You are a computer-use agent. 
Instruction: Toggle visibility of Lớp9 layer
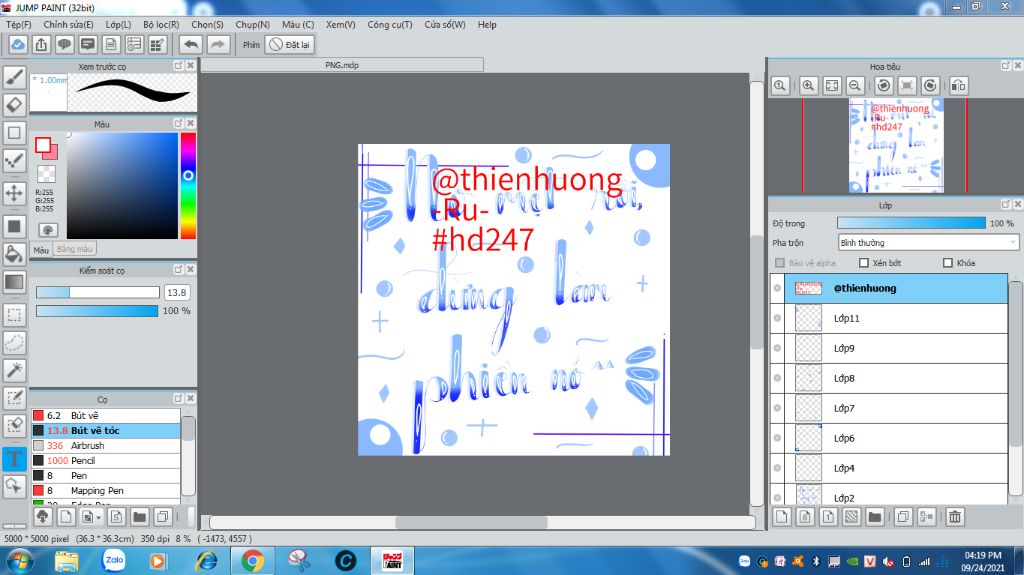(777, 348)
